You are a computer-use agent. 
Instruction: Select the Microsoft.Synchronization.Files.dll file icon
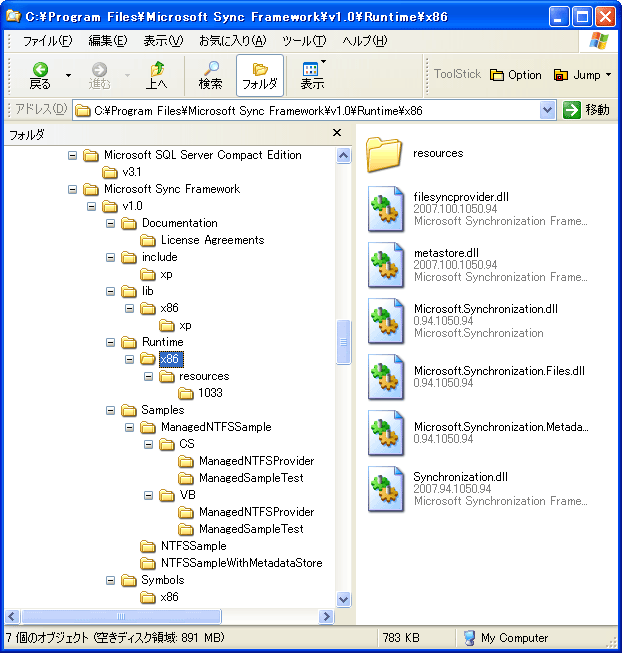pyautogui.click(x=386, y=377)
